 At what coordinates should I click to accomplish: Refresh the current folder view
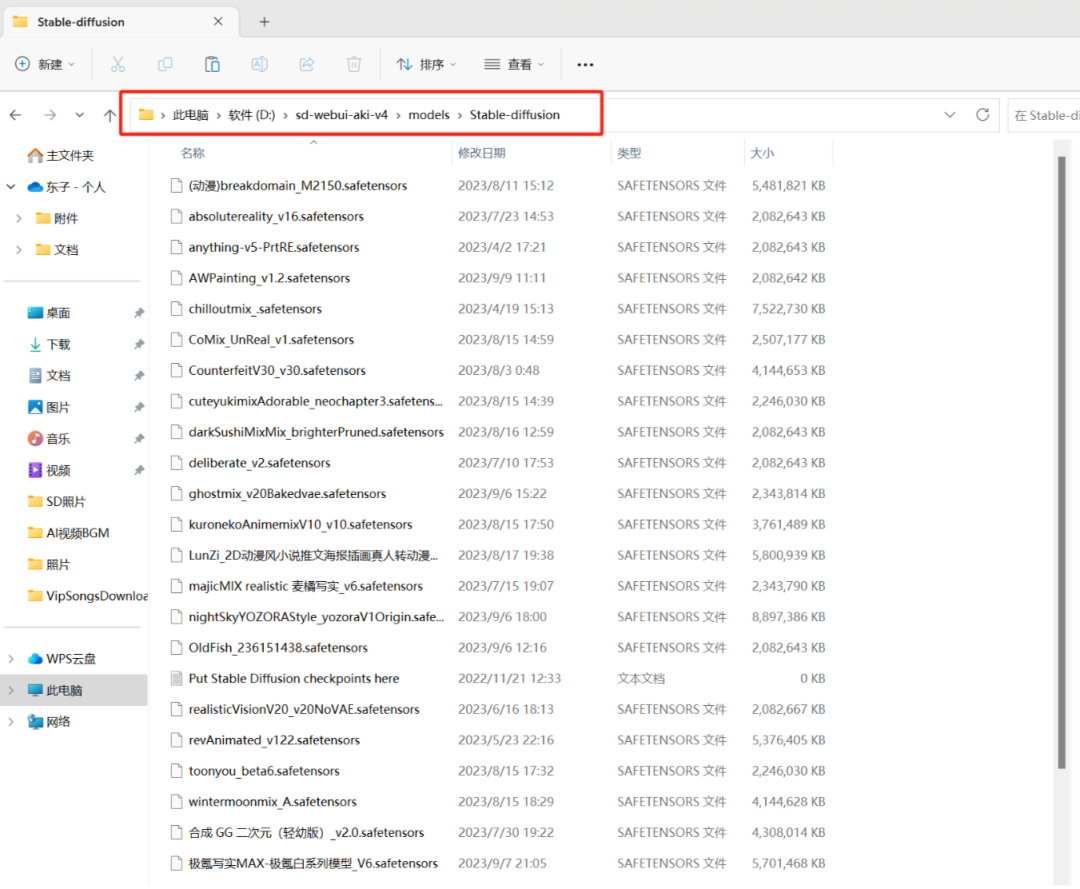click(x=983, y=115)
